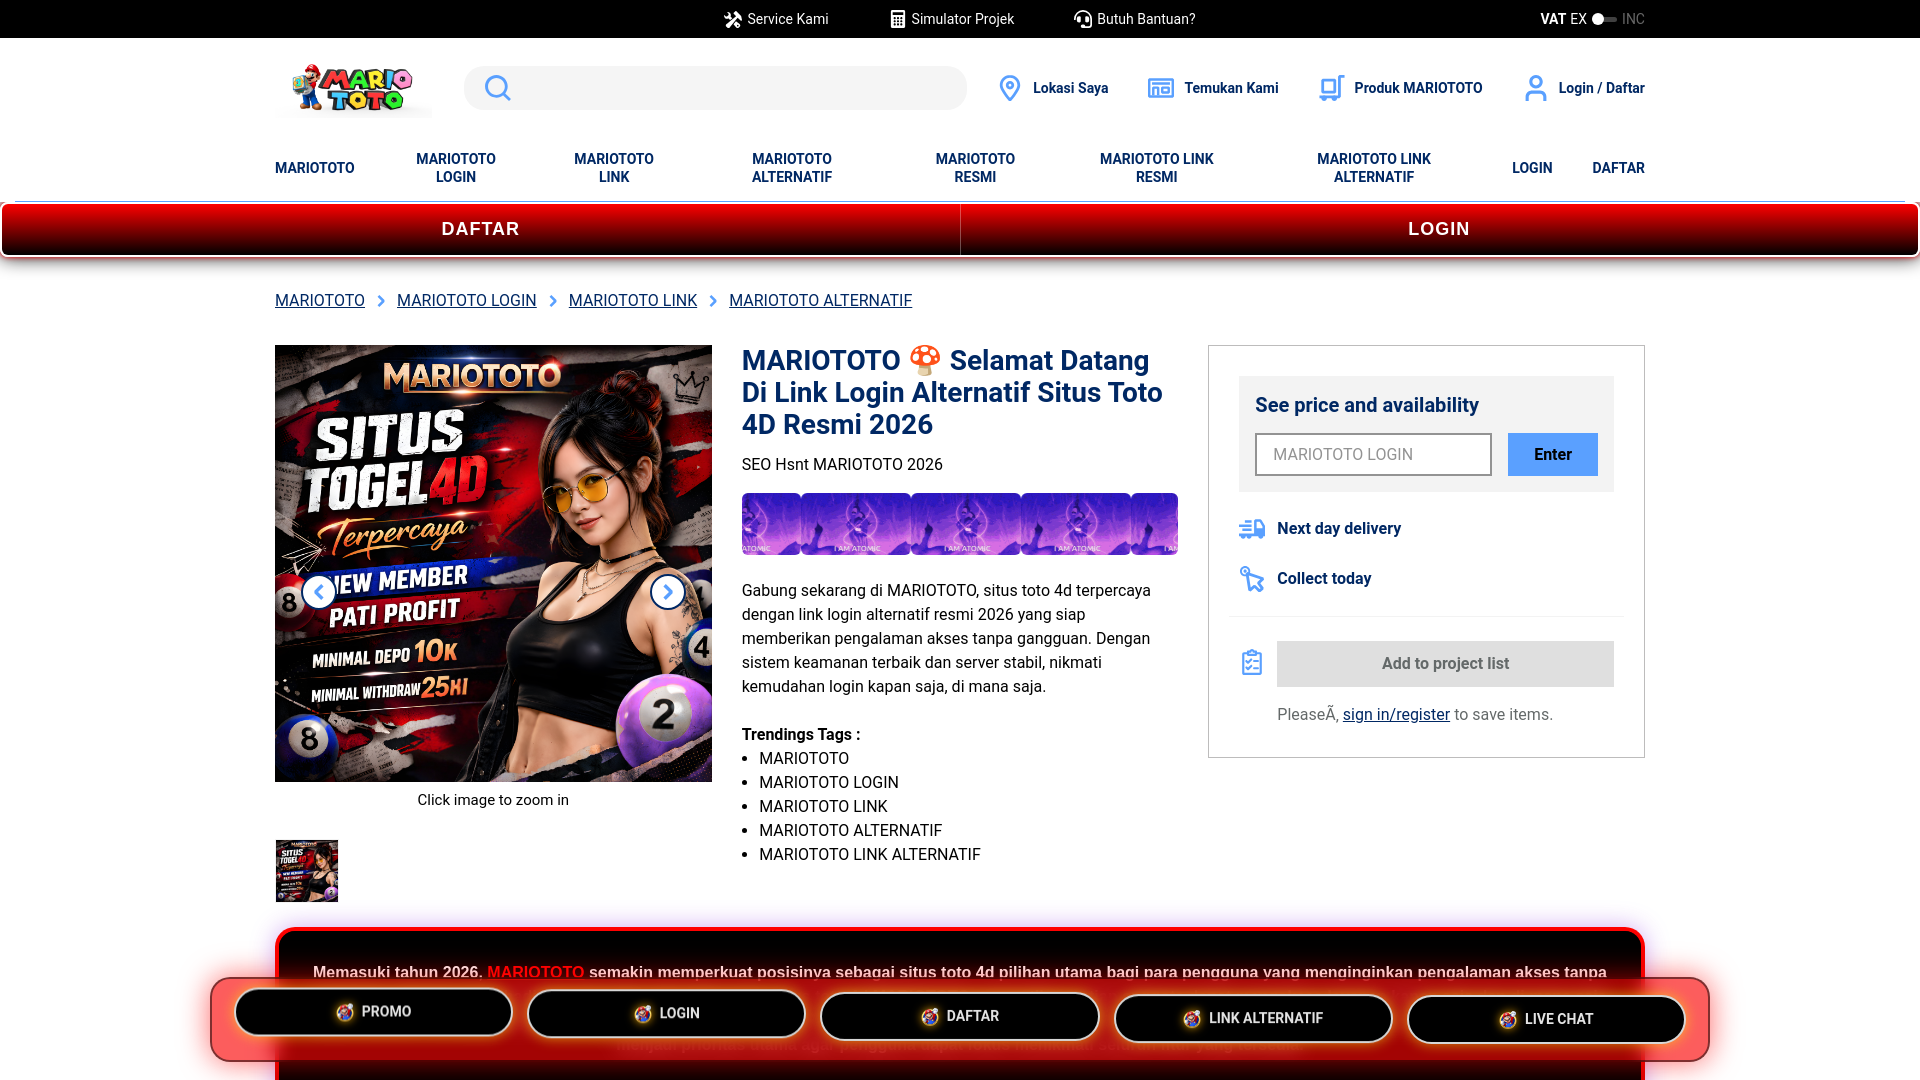
Task: Click 'MARIOTOTO LINK ALTERNATIF' trending tag text
Action: click(870, 855)
